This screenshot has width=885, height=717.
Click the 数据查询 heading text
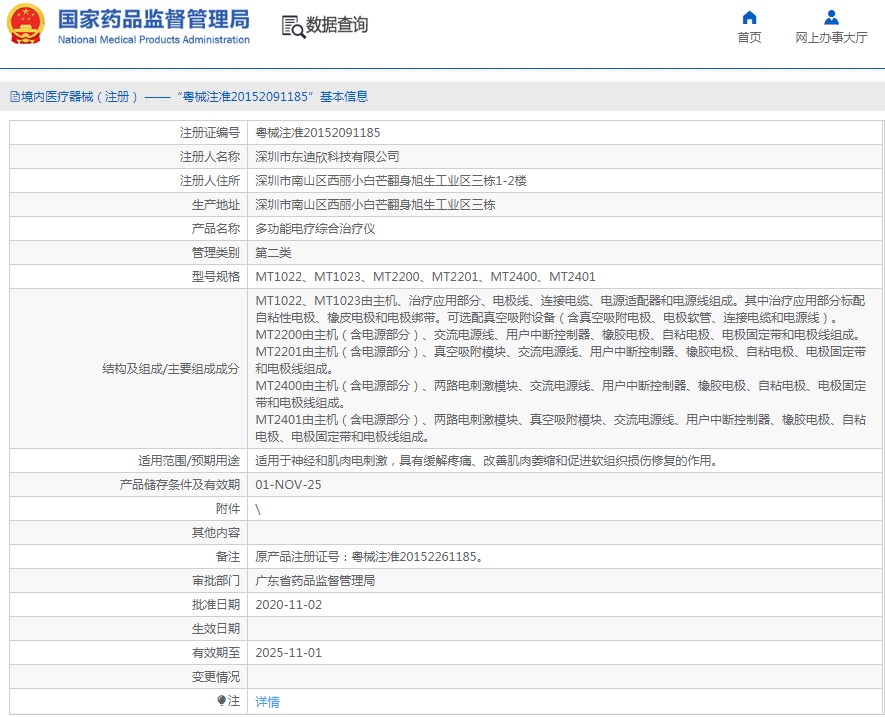[337, 25]
